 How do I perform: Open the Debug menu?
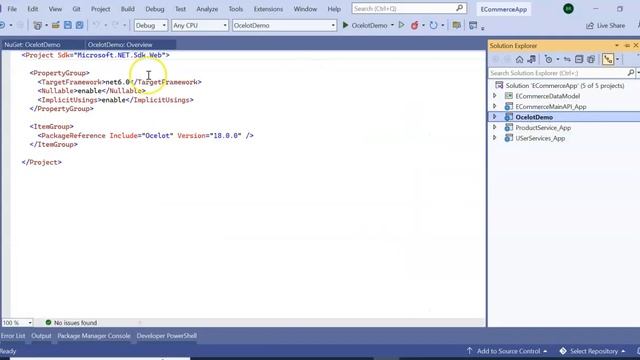155,9
